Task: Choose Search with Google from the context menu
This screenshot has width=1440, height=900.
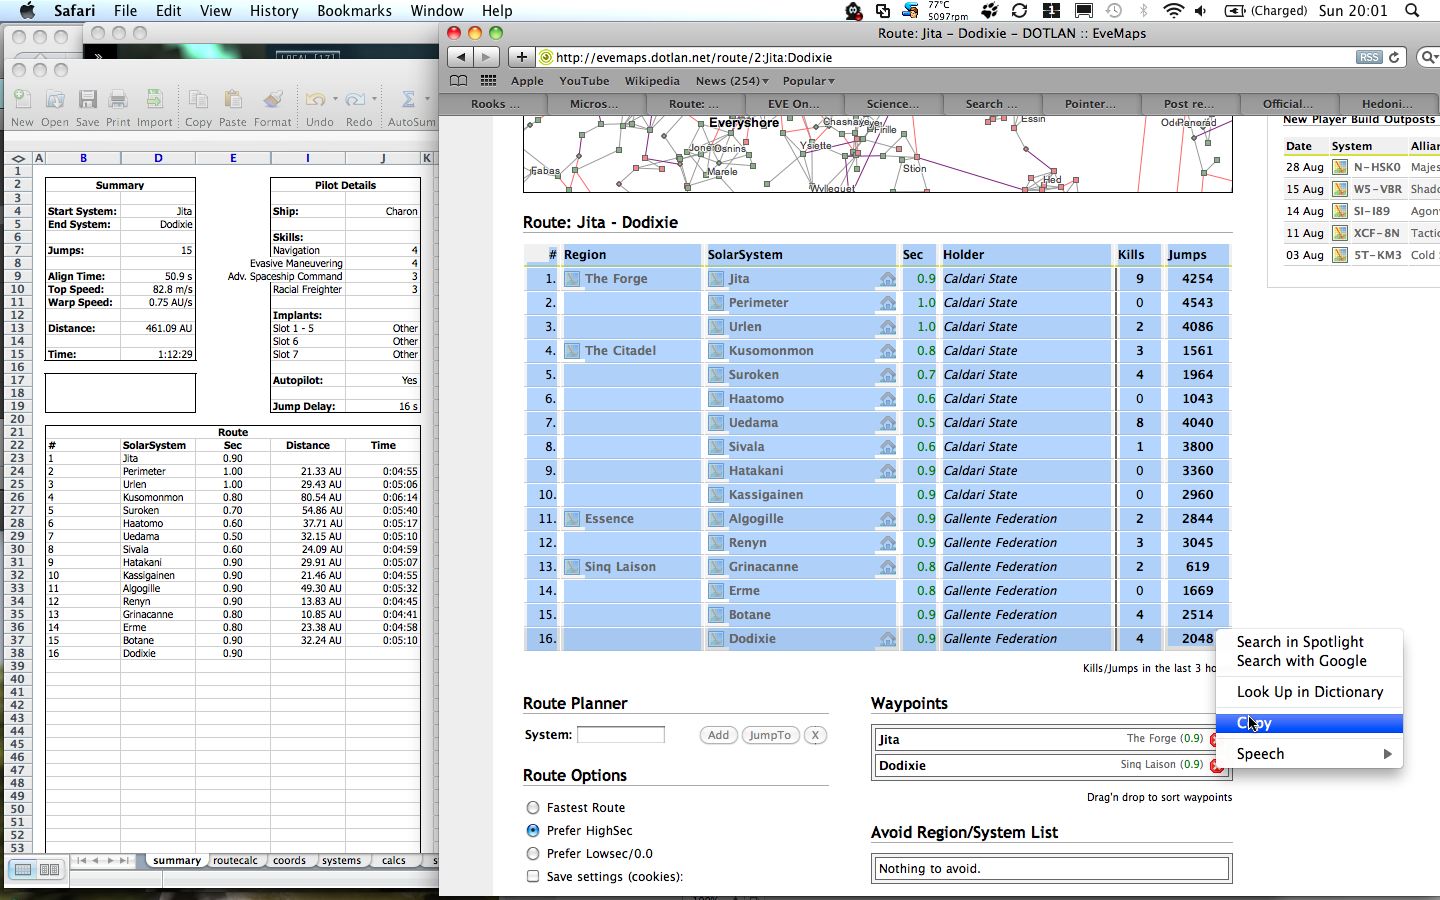Action: click(1309, 661)
